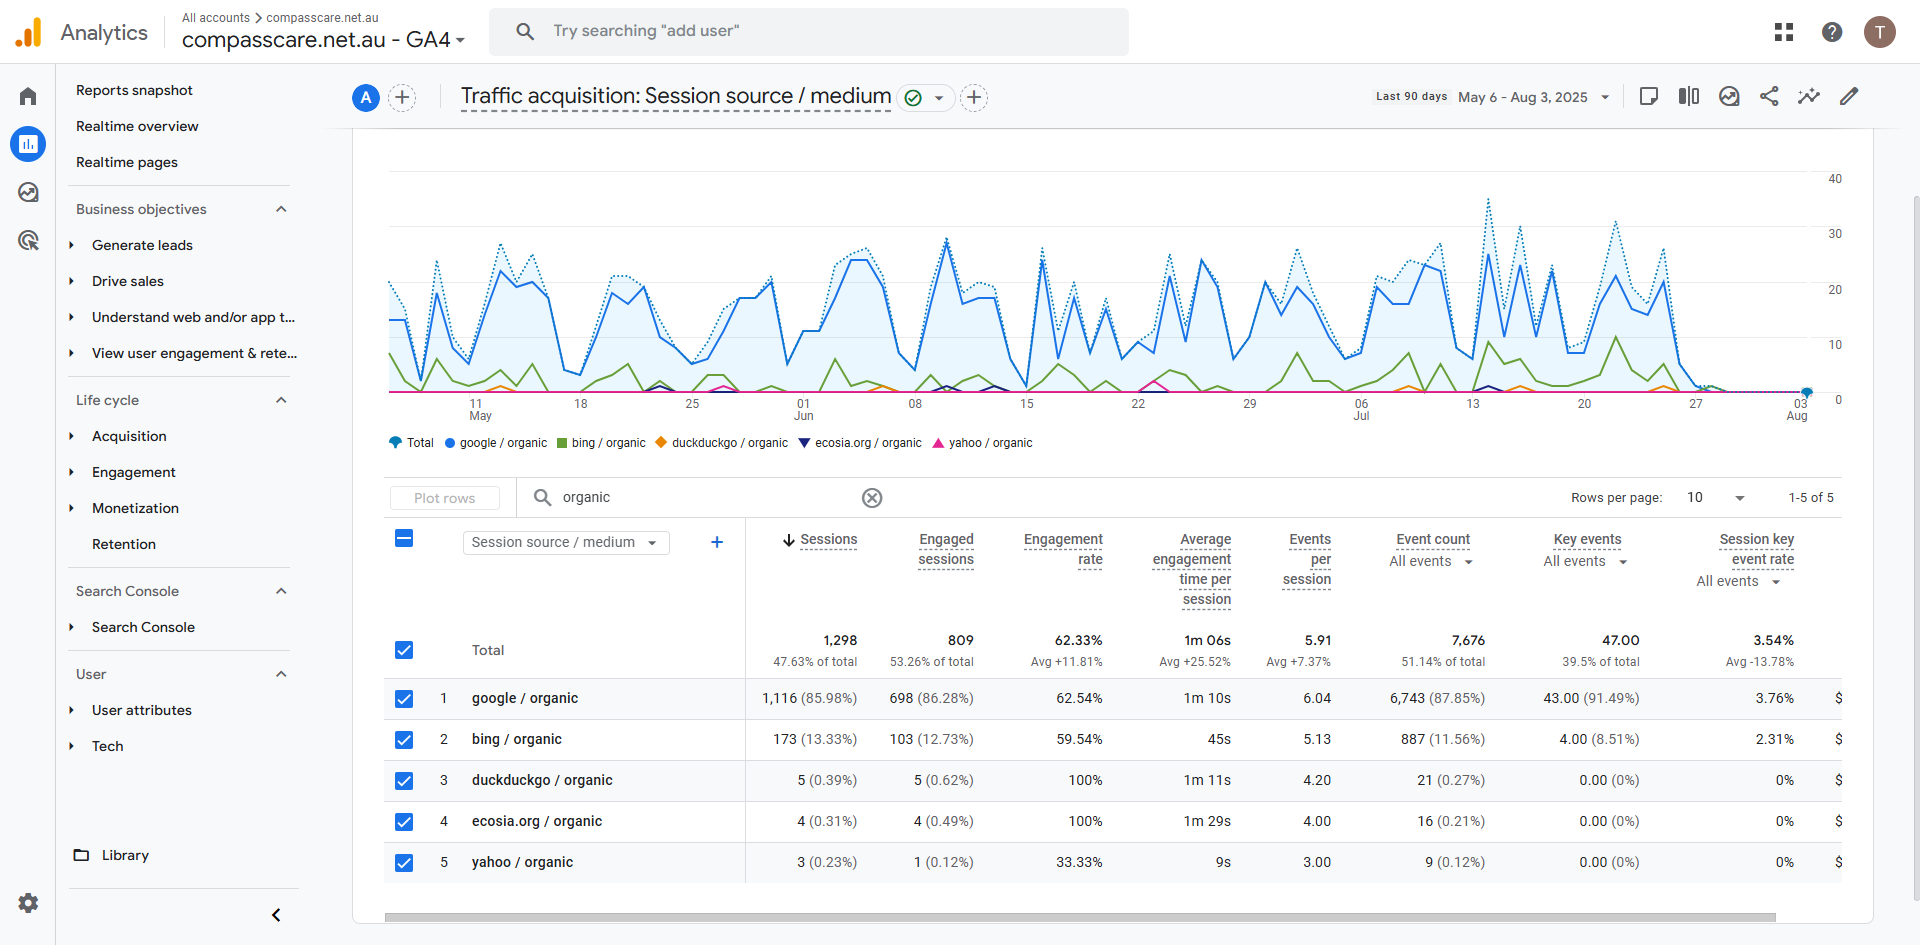Open the Insights icon in report toolbar
Viewport: 1920px width, 945px height.
pyautogui.click(x=1729, y=96)
